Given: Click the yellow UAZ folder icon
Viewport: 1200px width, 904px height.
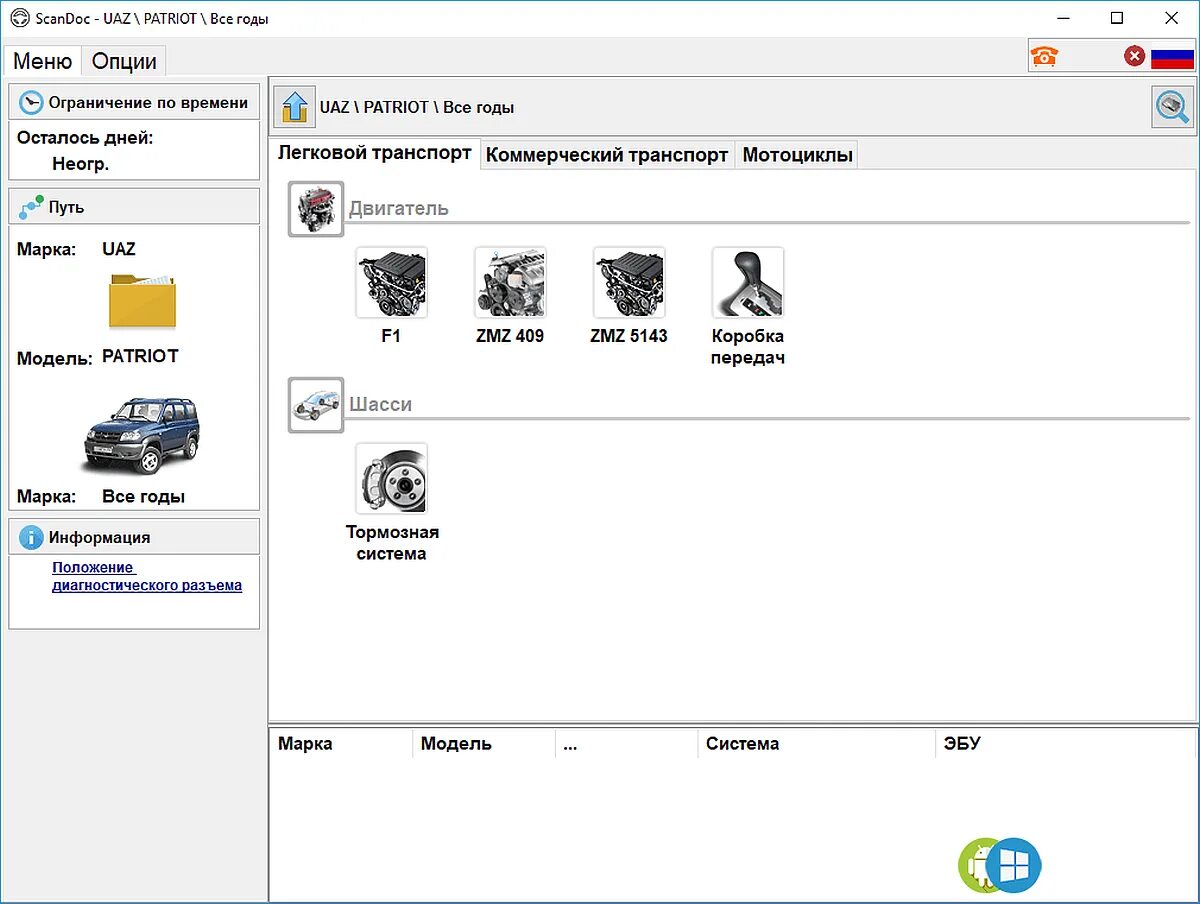Looking at the screenshot, I should (142, 301).
